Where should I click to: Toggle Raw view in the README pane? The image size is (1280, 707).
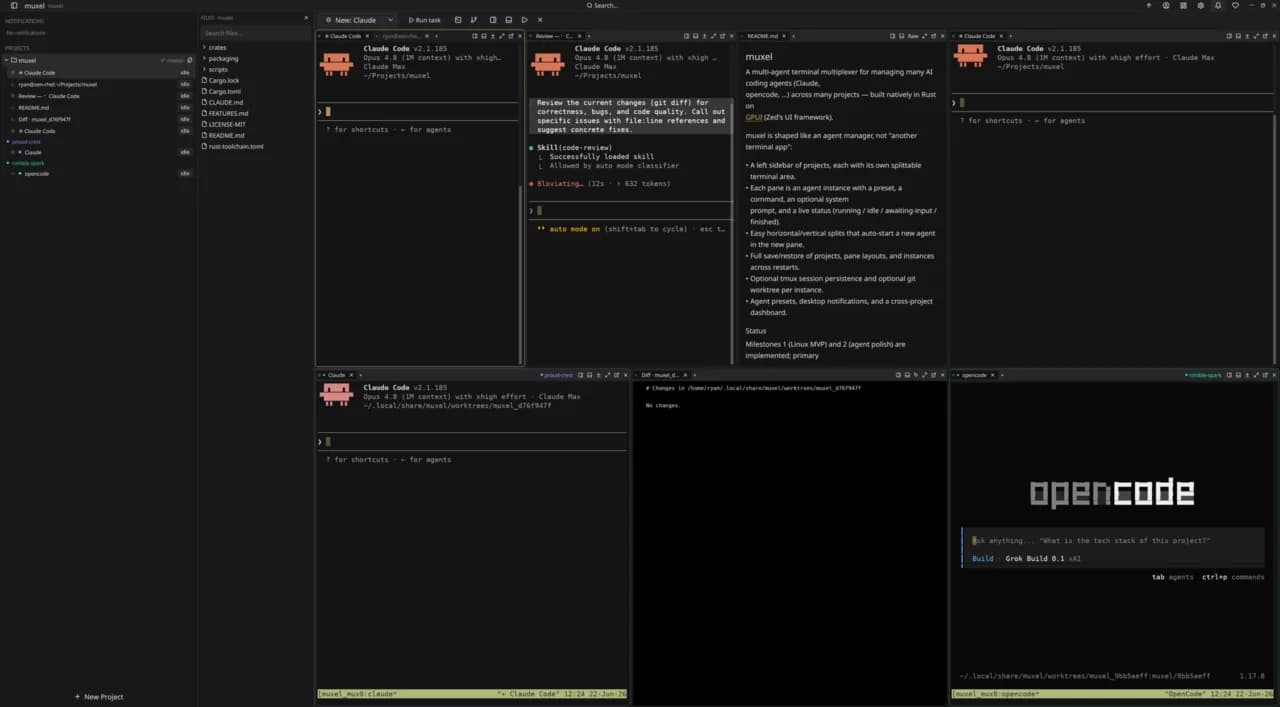click(913, 36)
